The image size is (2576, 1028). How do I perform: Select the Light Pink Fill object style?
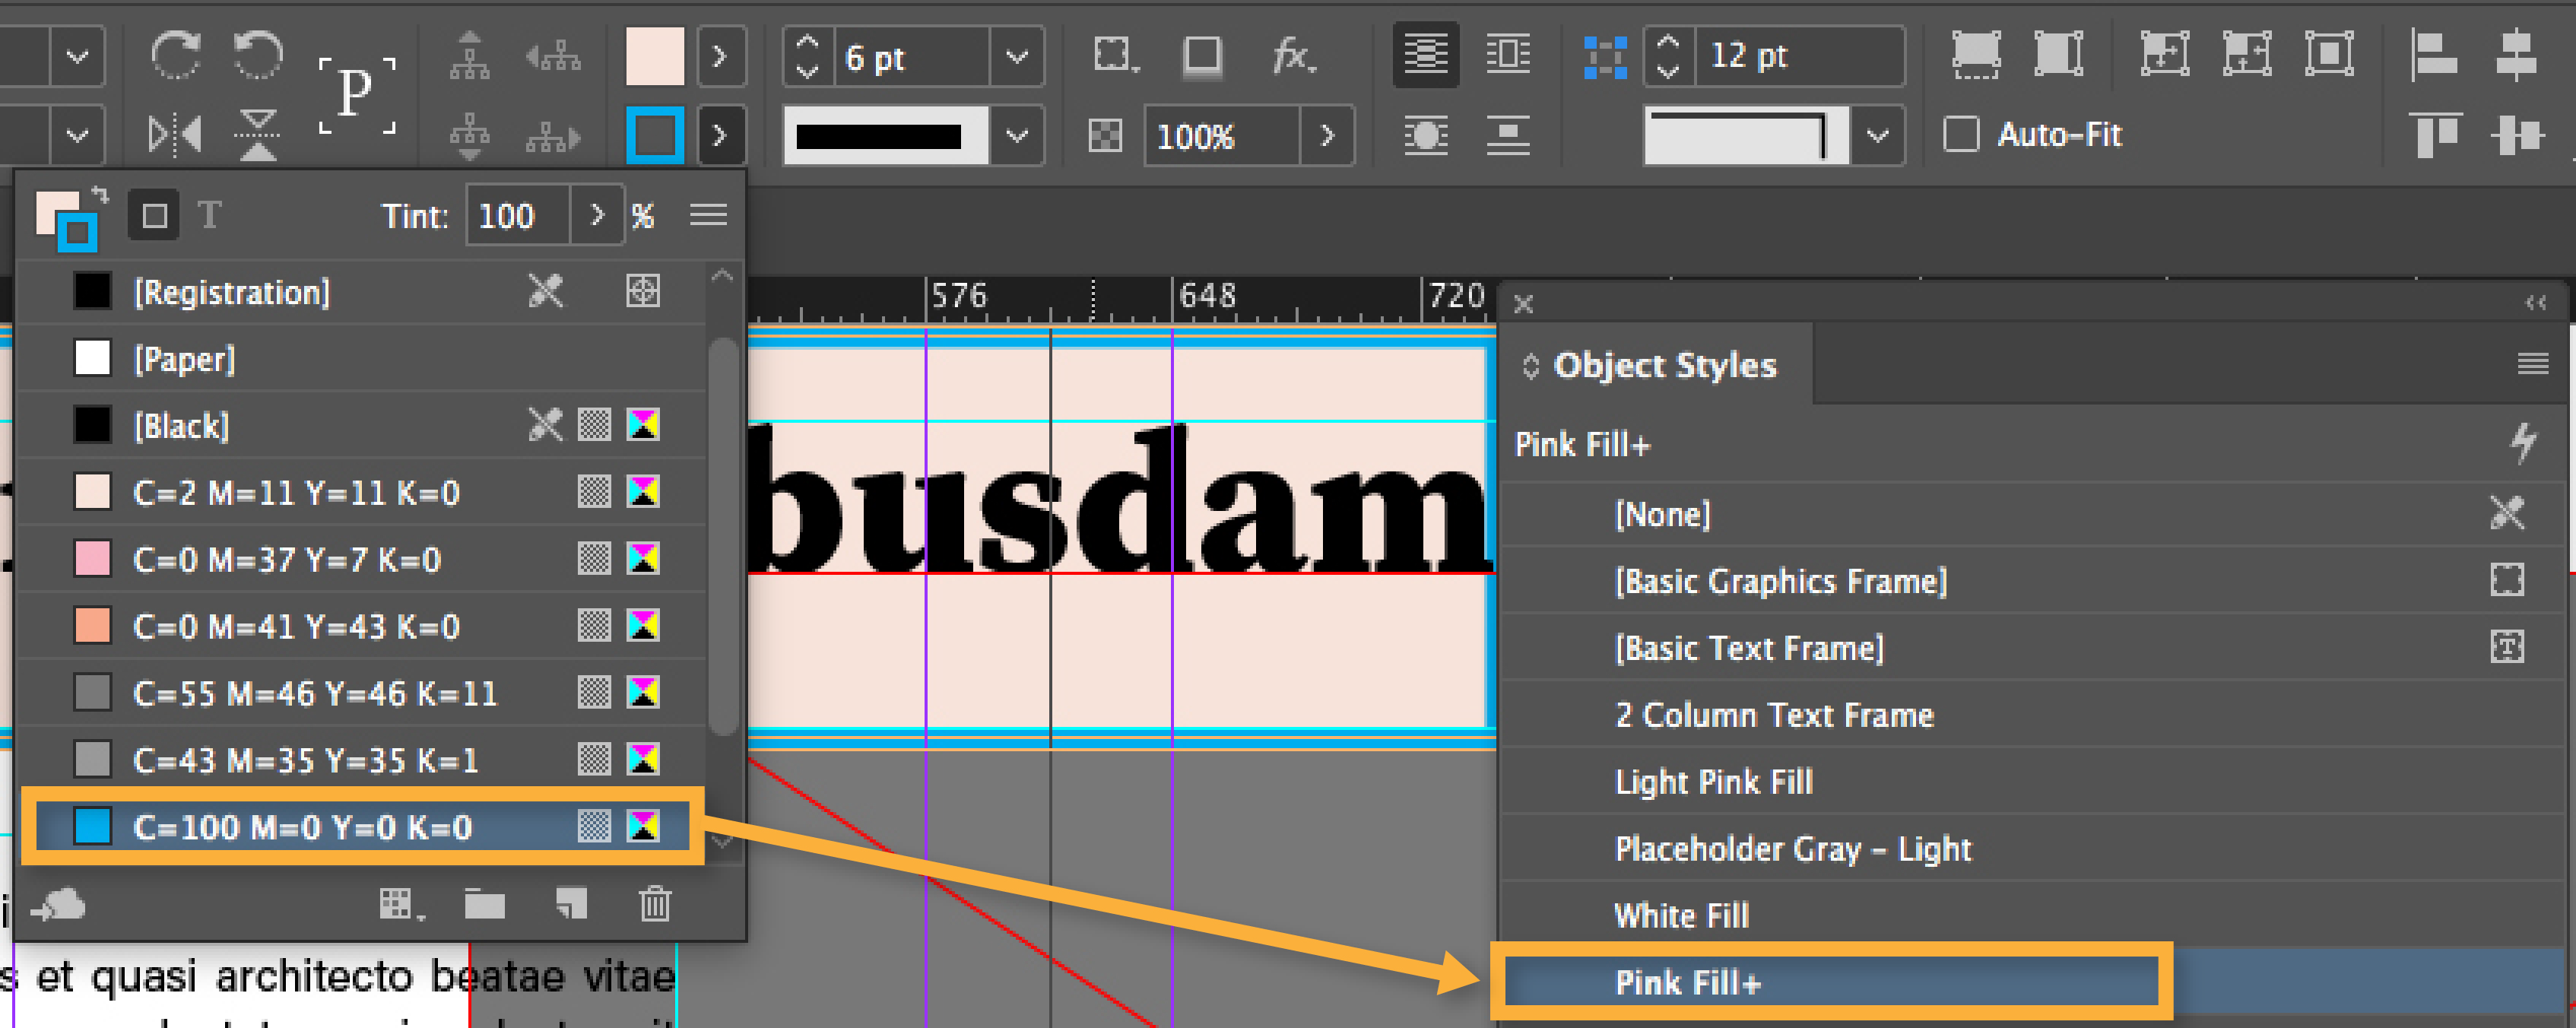[1713, 781]
